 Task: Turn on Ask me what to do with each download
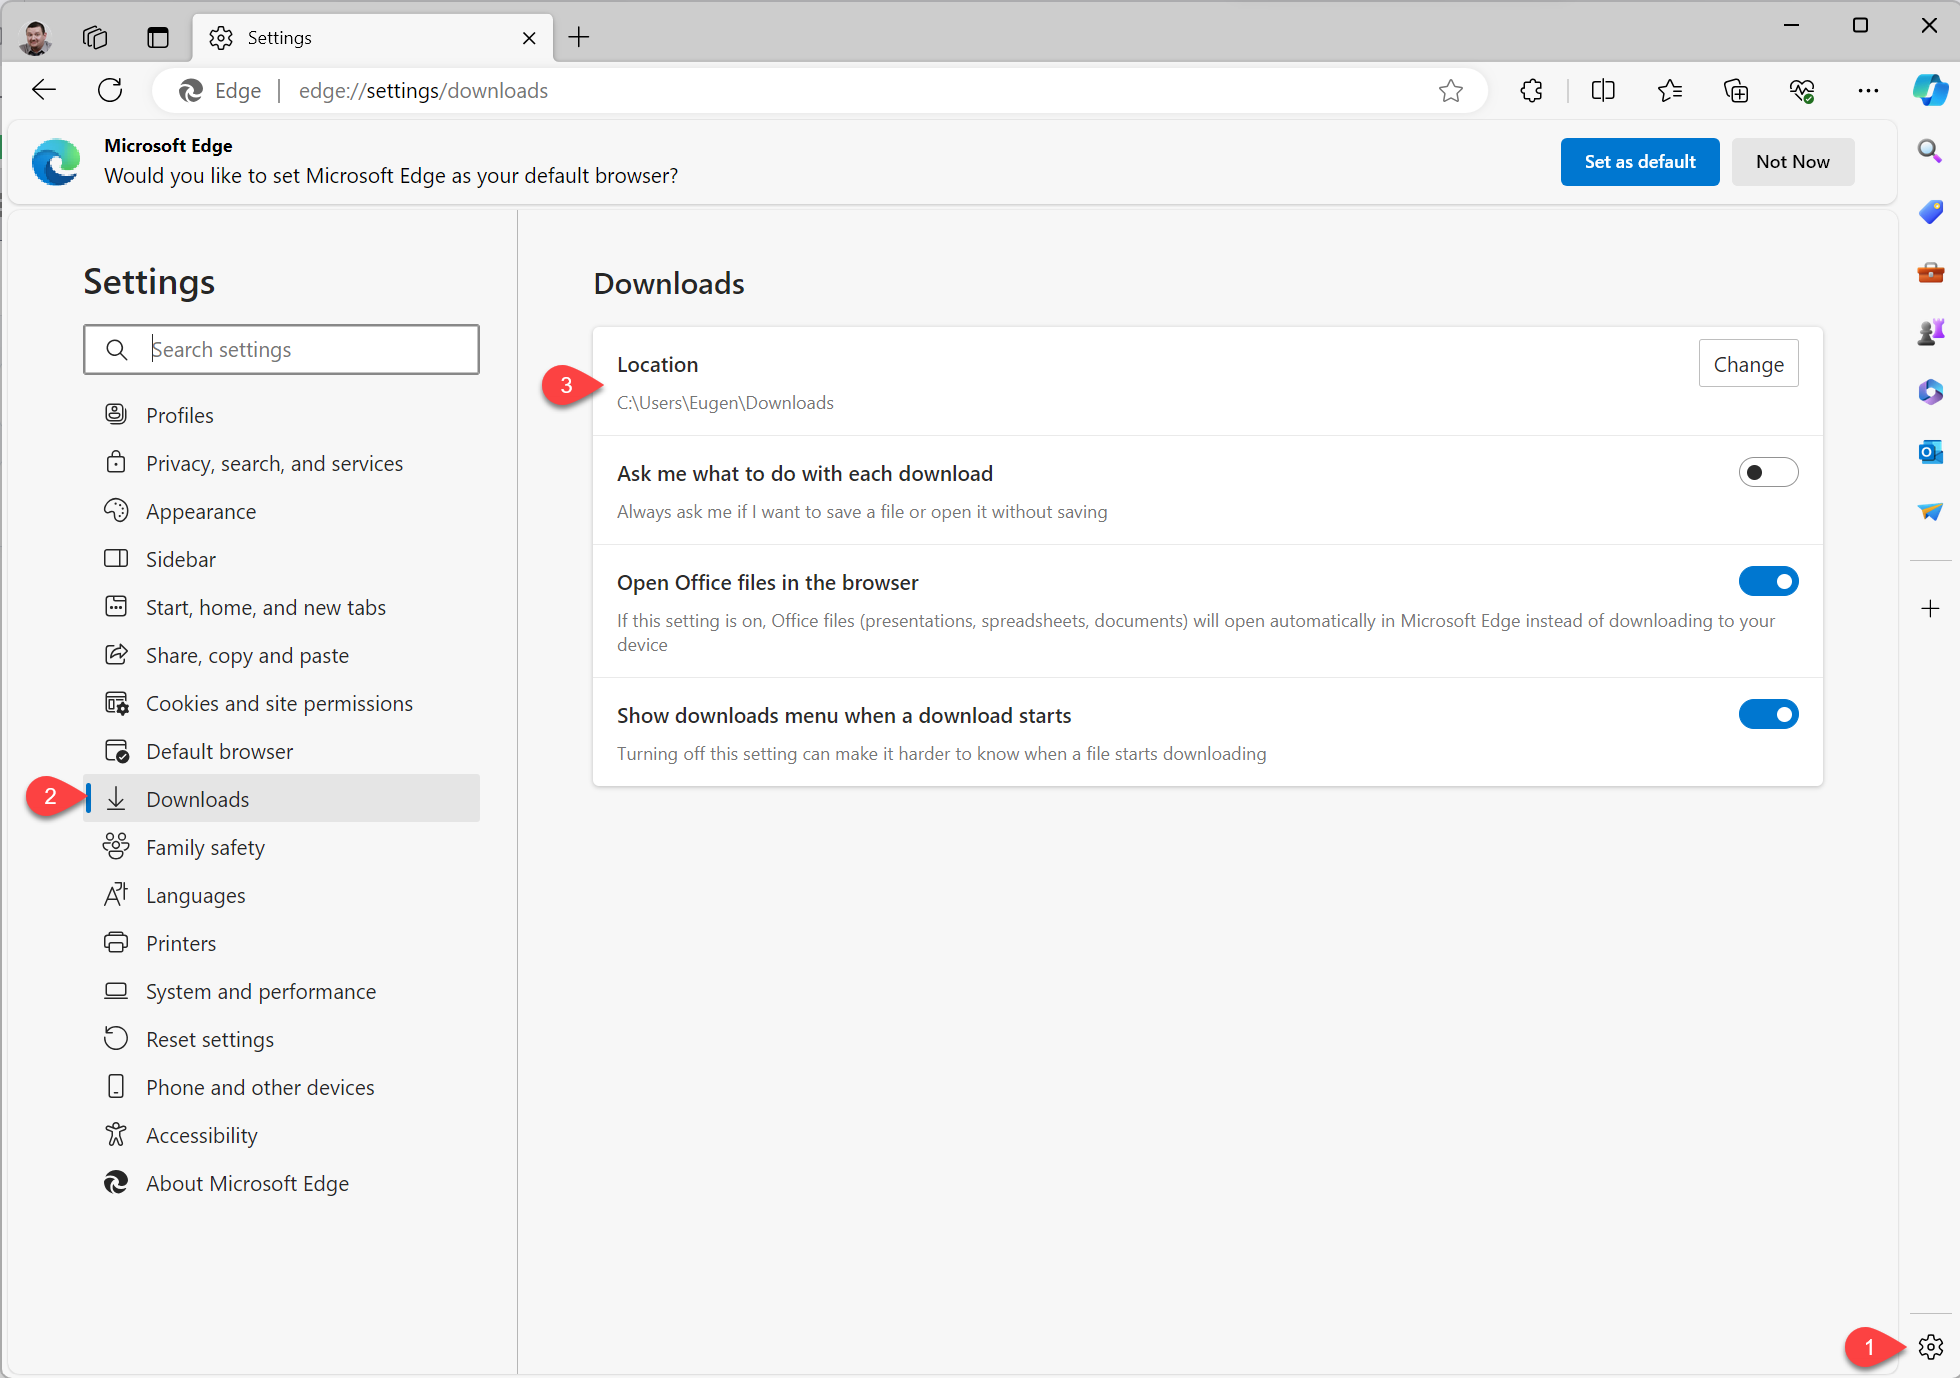[1768, 472]
